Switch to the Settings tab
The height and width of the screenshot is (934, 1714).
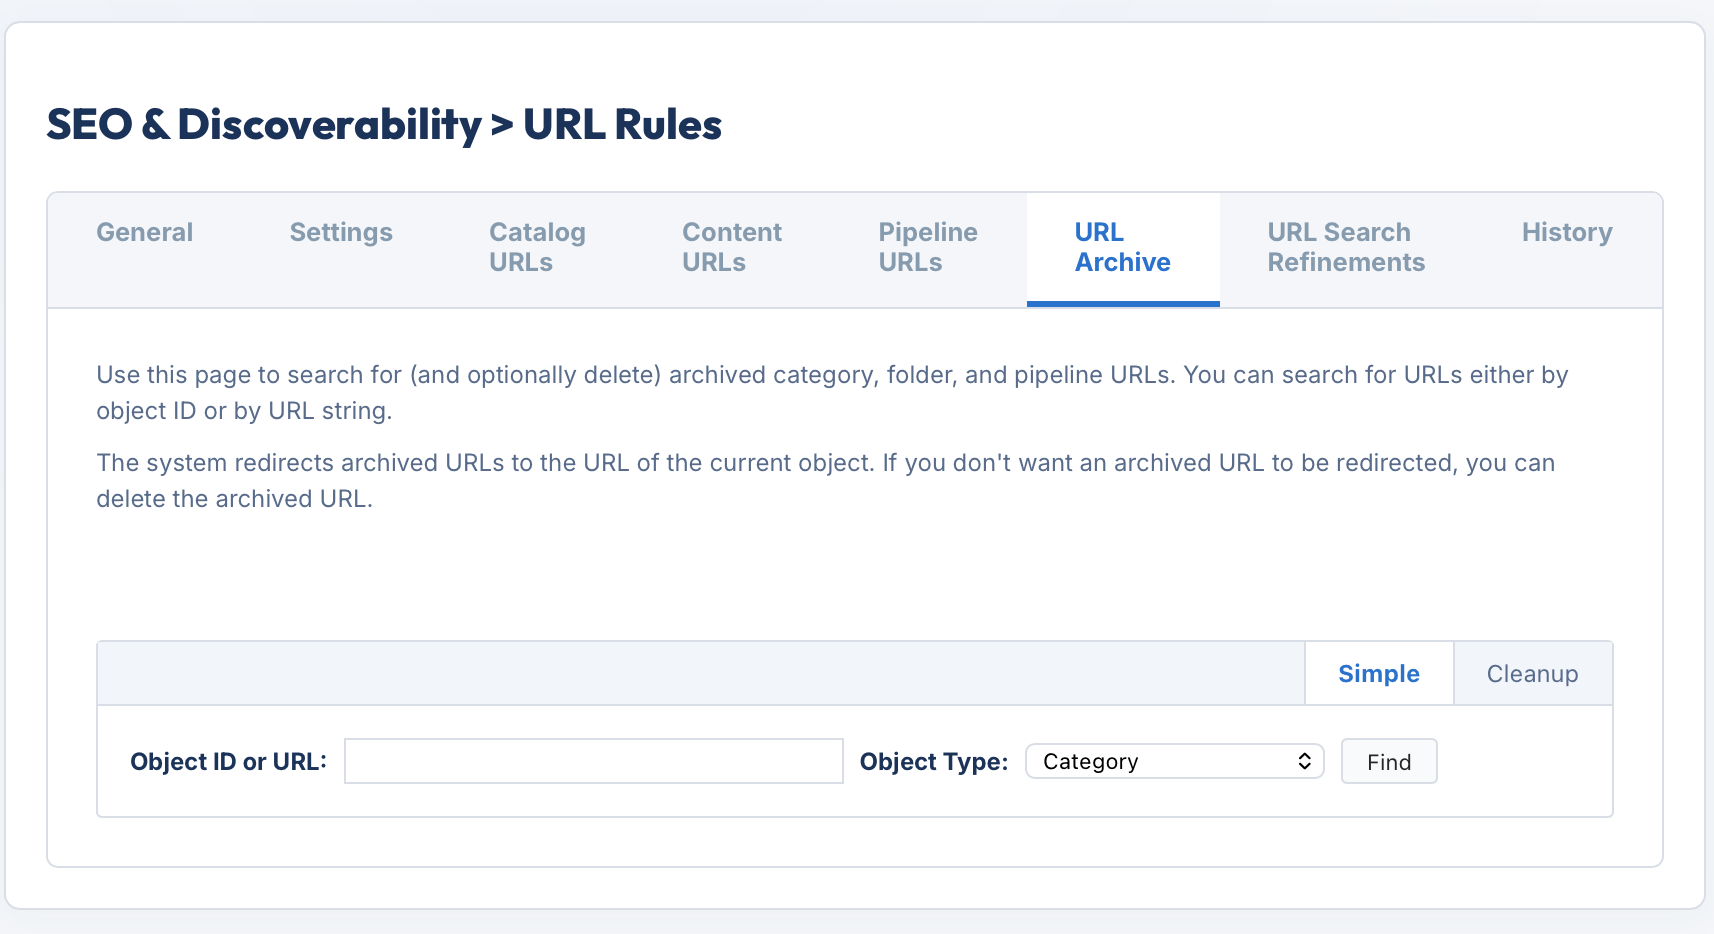pos(341,232)
